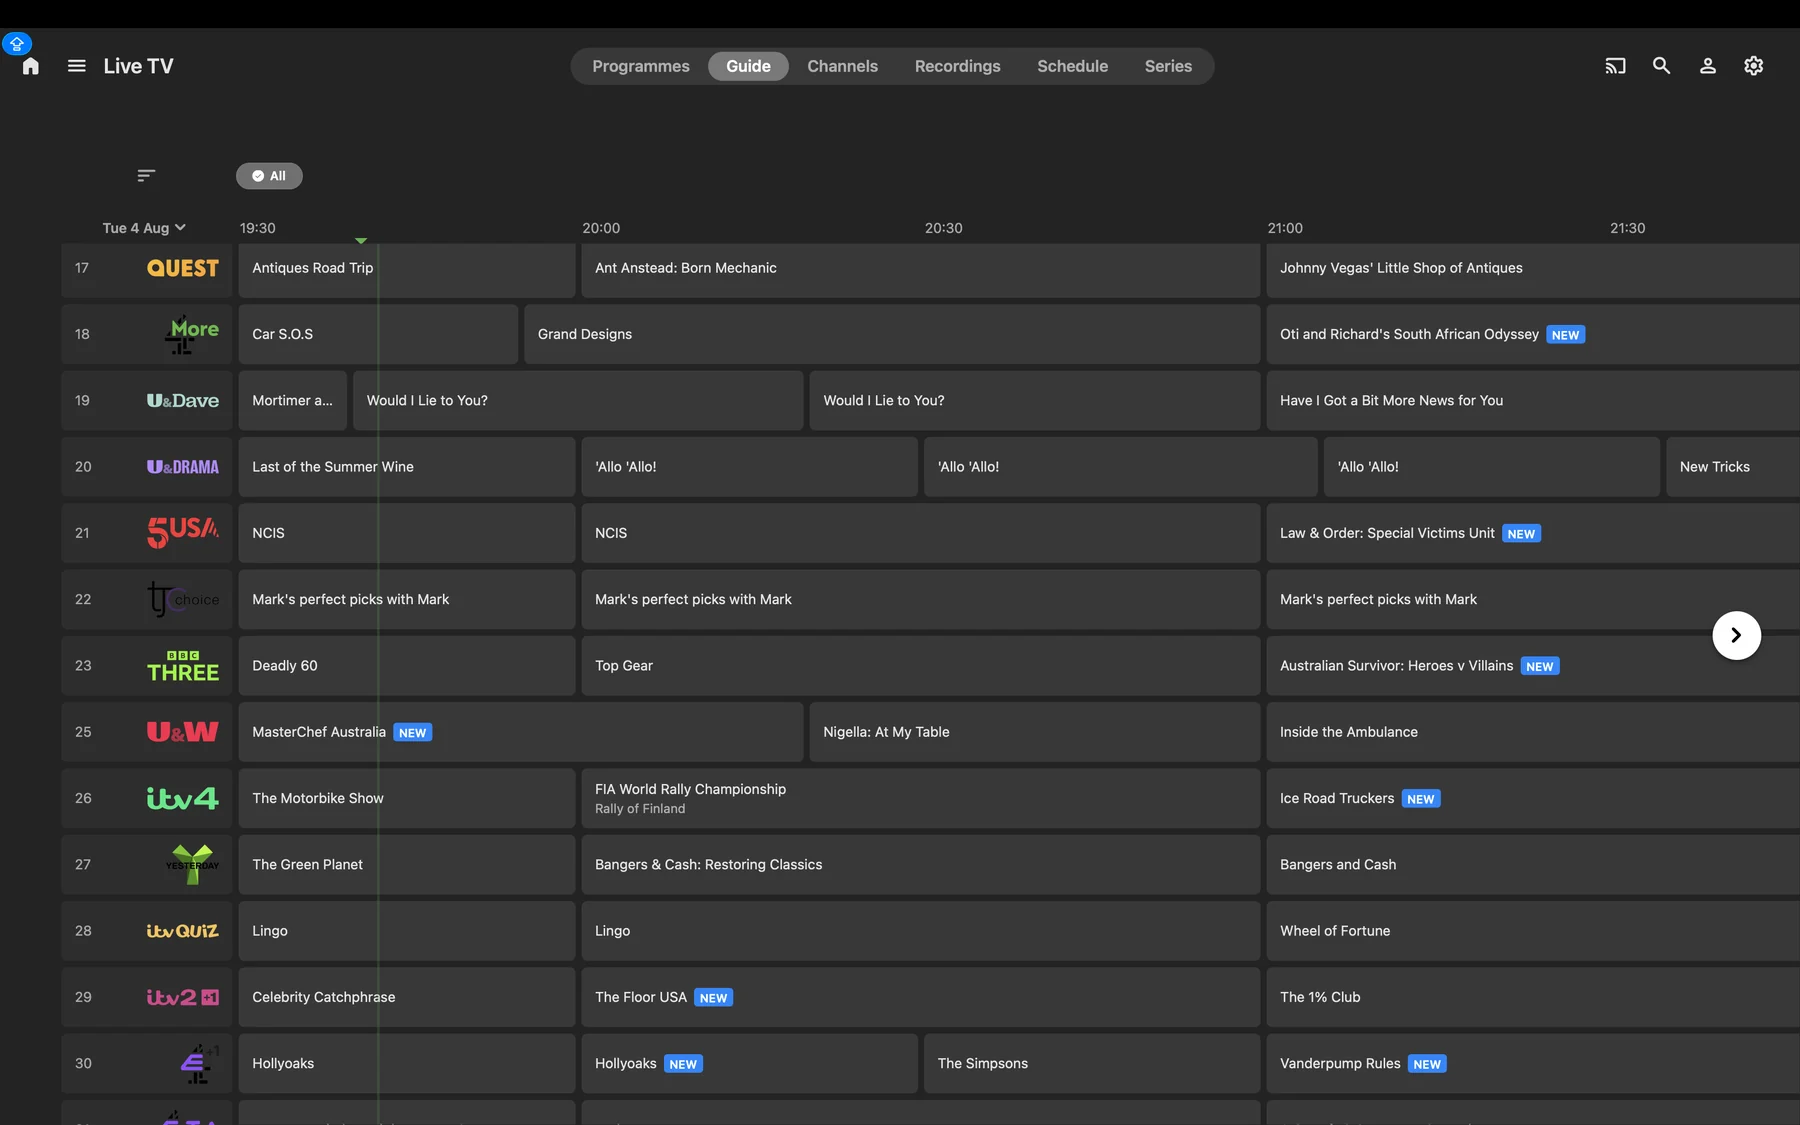Select the E4 +1 channel logo
Screen dimensions: 1800x1125
point(199,1063)
